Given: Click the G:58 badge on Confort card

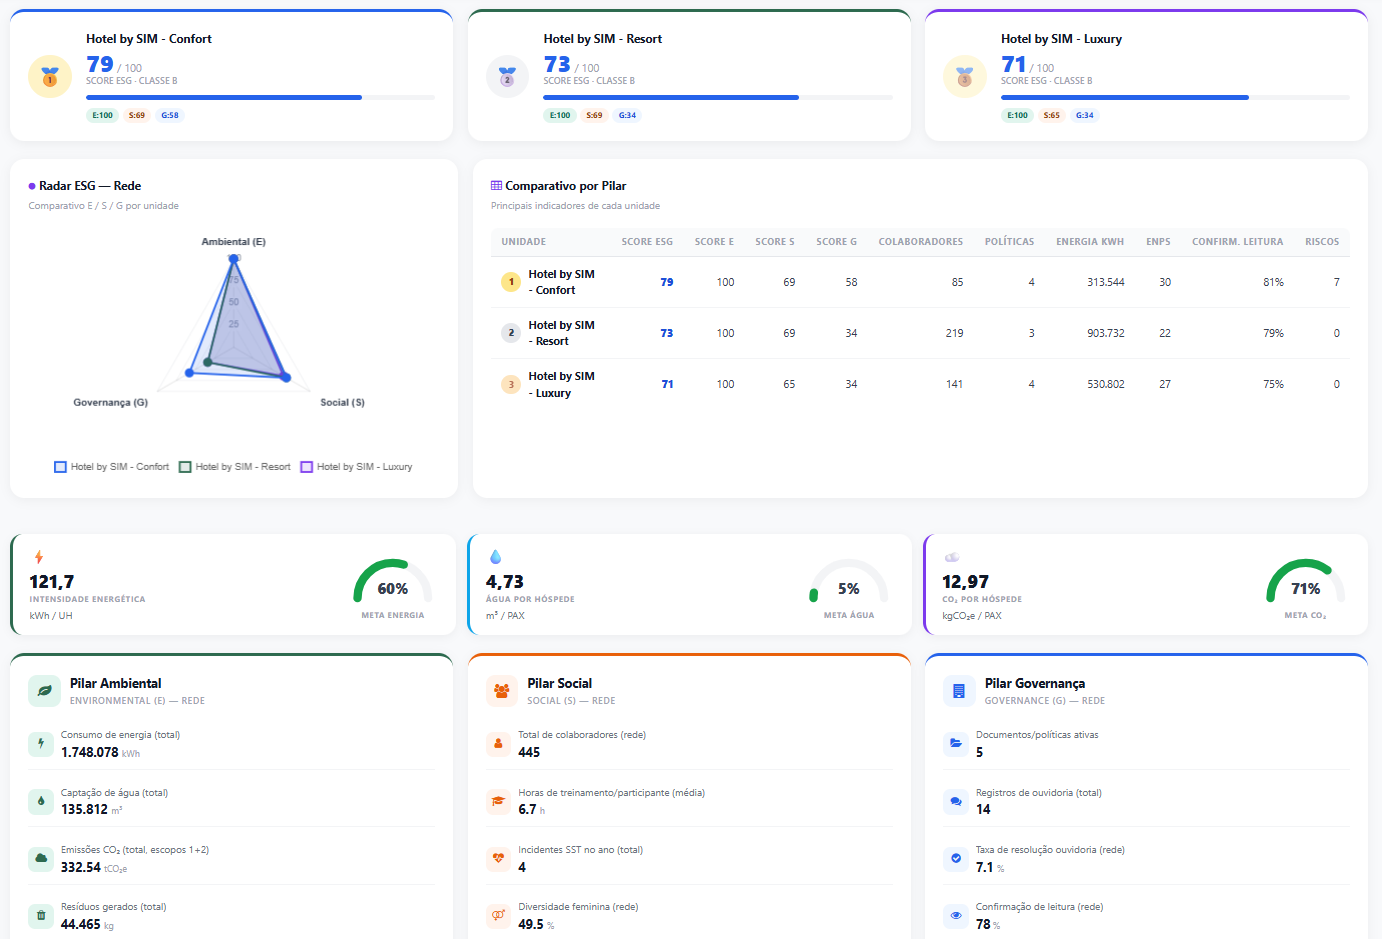Looking at the screenshot, I should click(x=170, y=115).
